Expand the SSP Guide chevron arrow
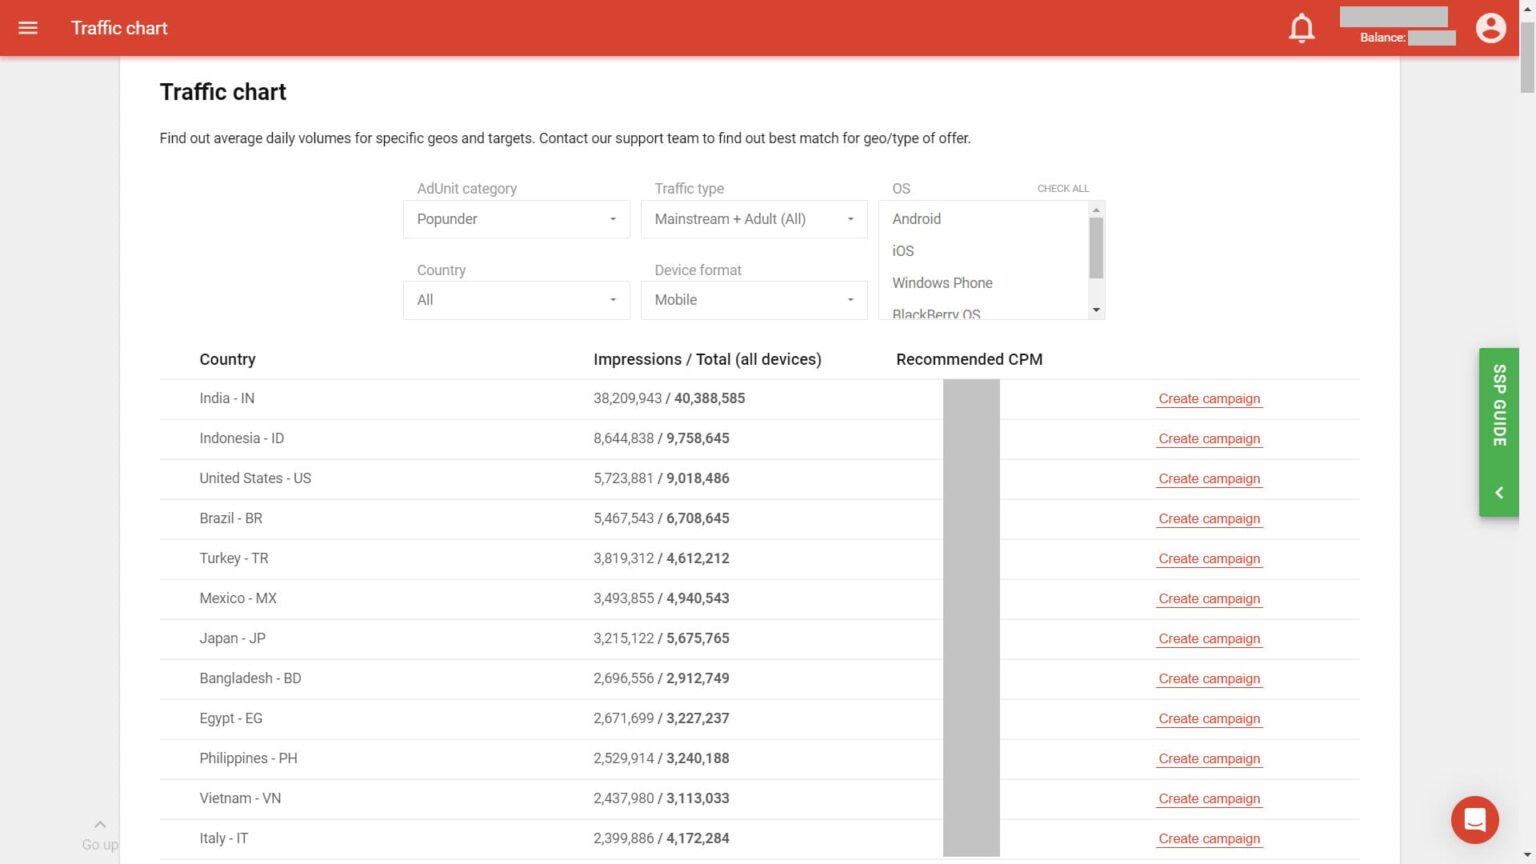Screen dimensions: 1536x864 (x=1499, y=493)
